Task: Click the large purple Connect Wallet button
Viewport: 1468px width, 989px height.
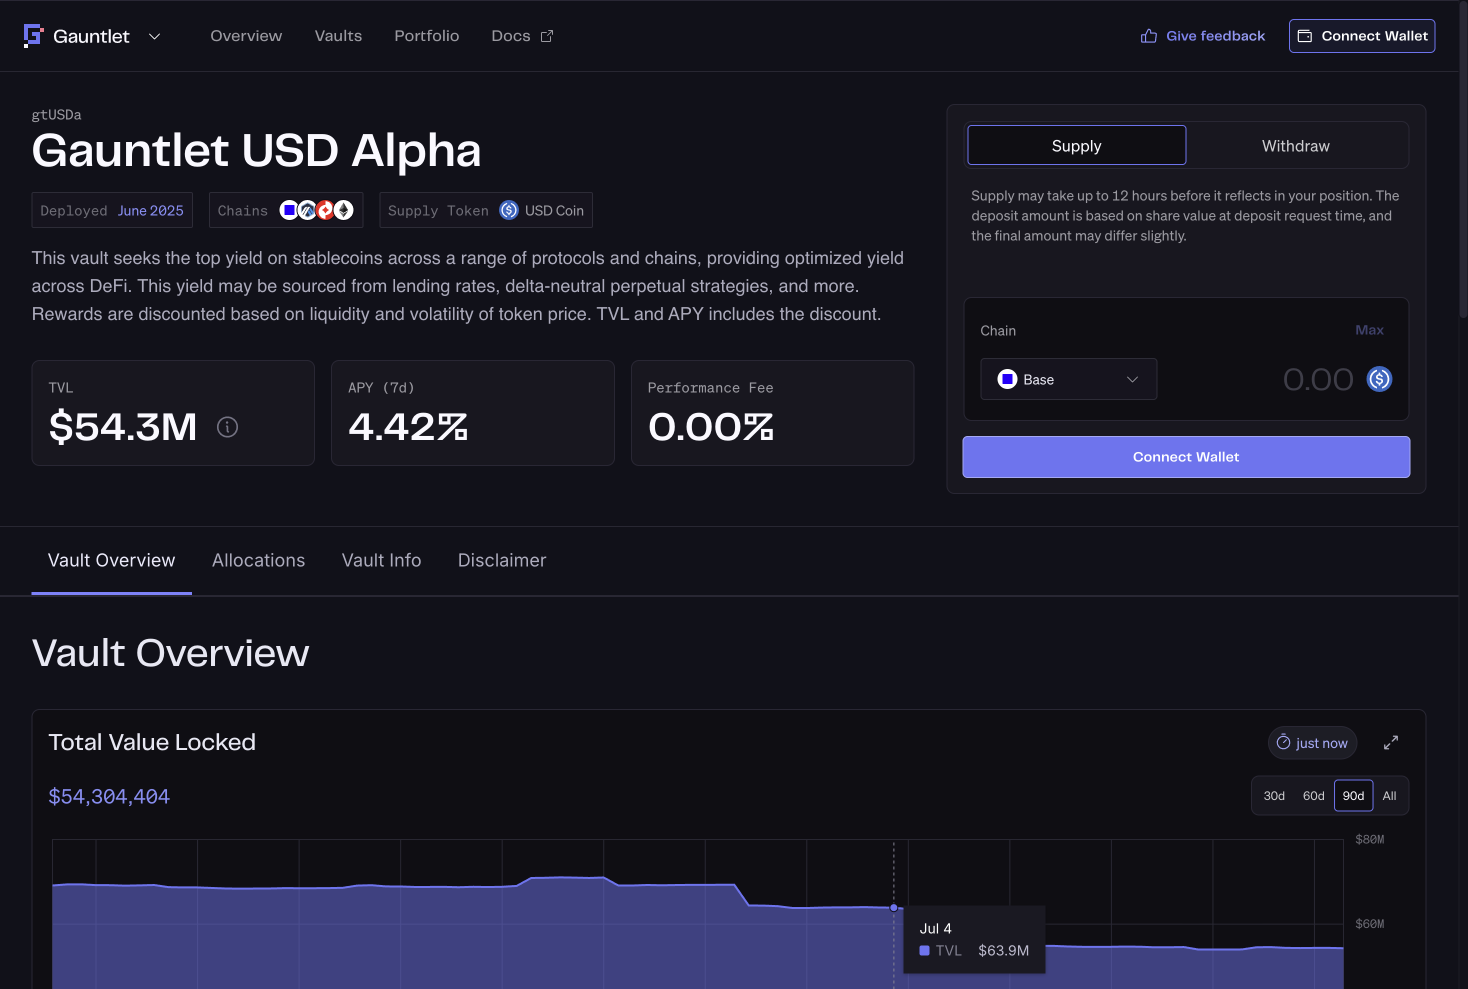Action: [1186, 457]
